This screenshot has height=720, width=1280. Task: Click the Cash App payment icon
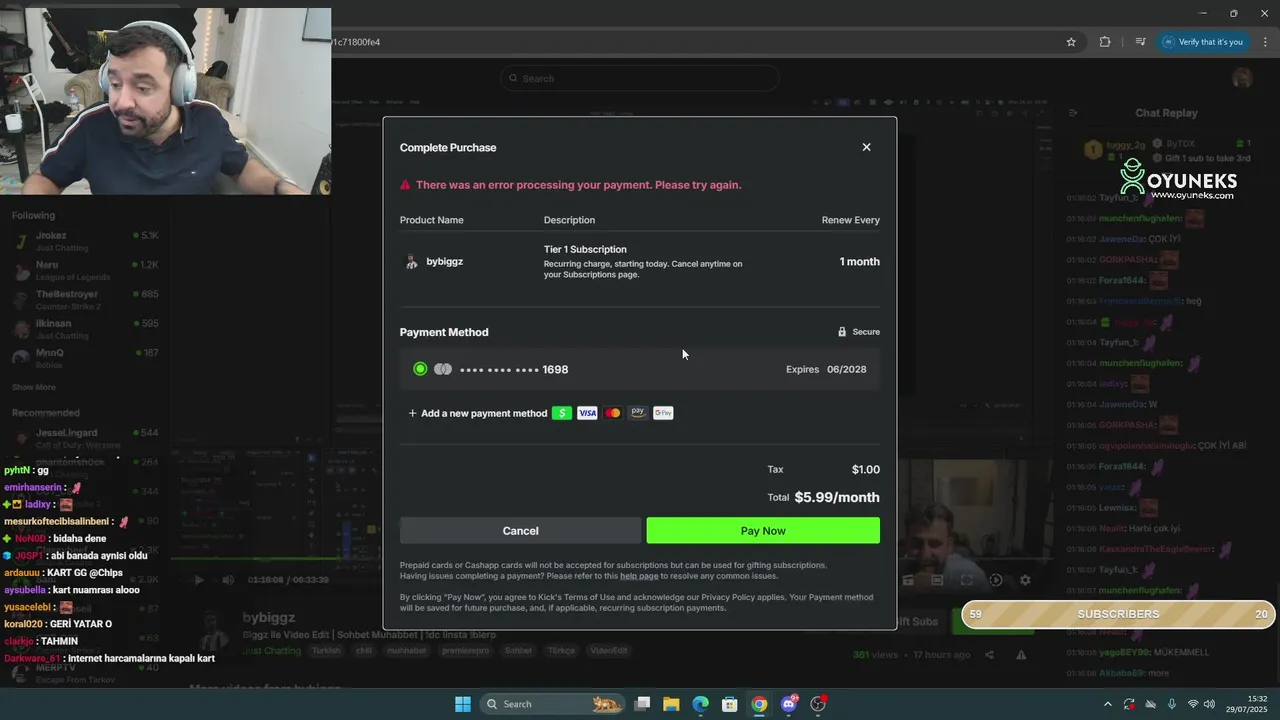pos(562,413)
